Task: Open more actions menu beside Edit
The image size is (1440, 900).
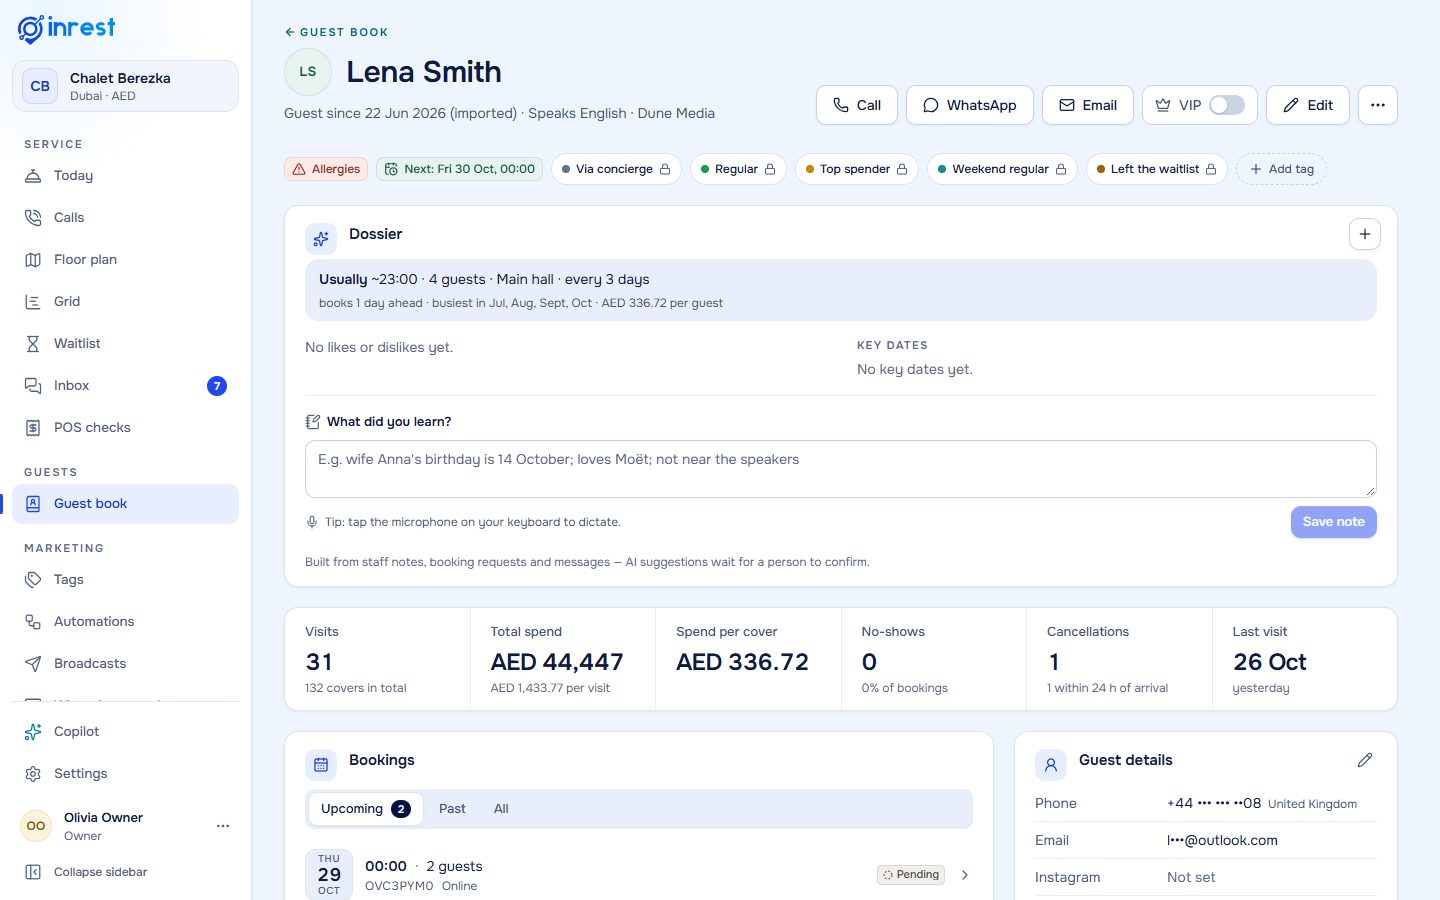Action: 1378,105
